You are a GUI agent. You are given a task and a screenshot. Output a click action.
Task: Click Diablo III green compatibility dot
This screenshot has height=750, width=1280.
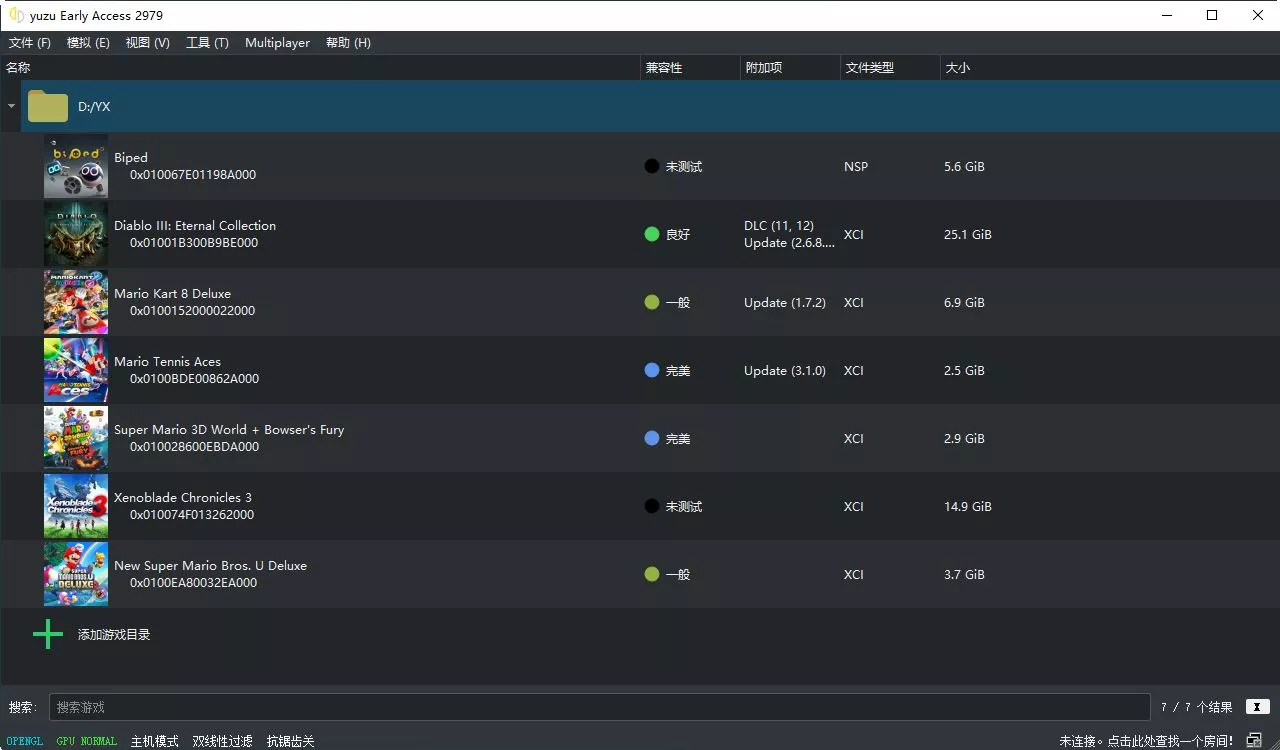(652, 234)
